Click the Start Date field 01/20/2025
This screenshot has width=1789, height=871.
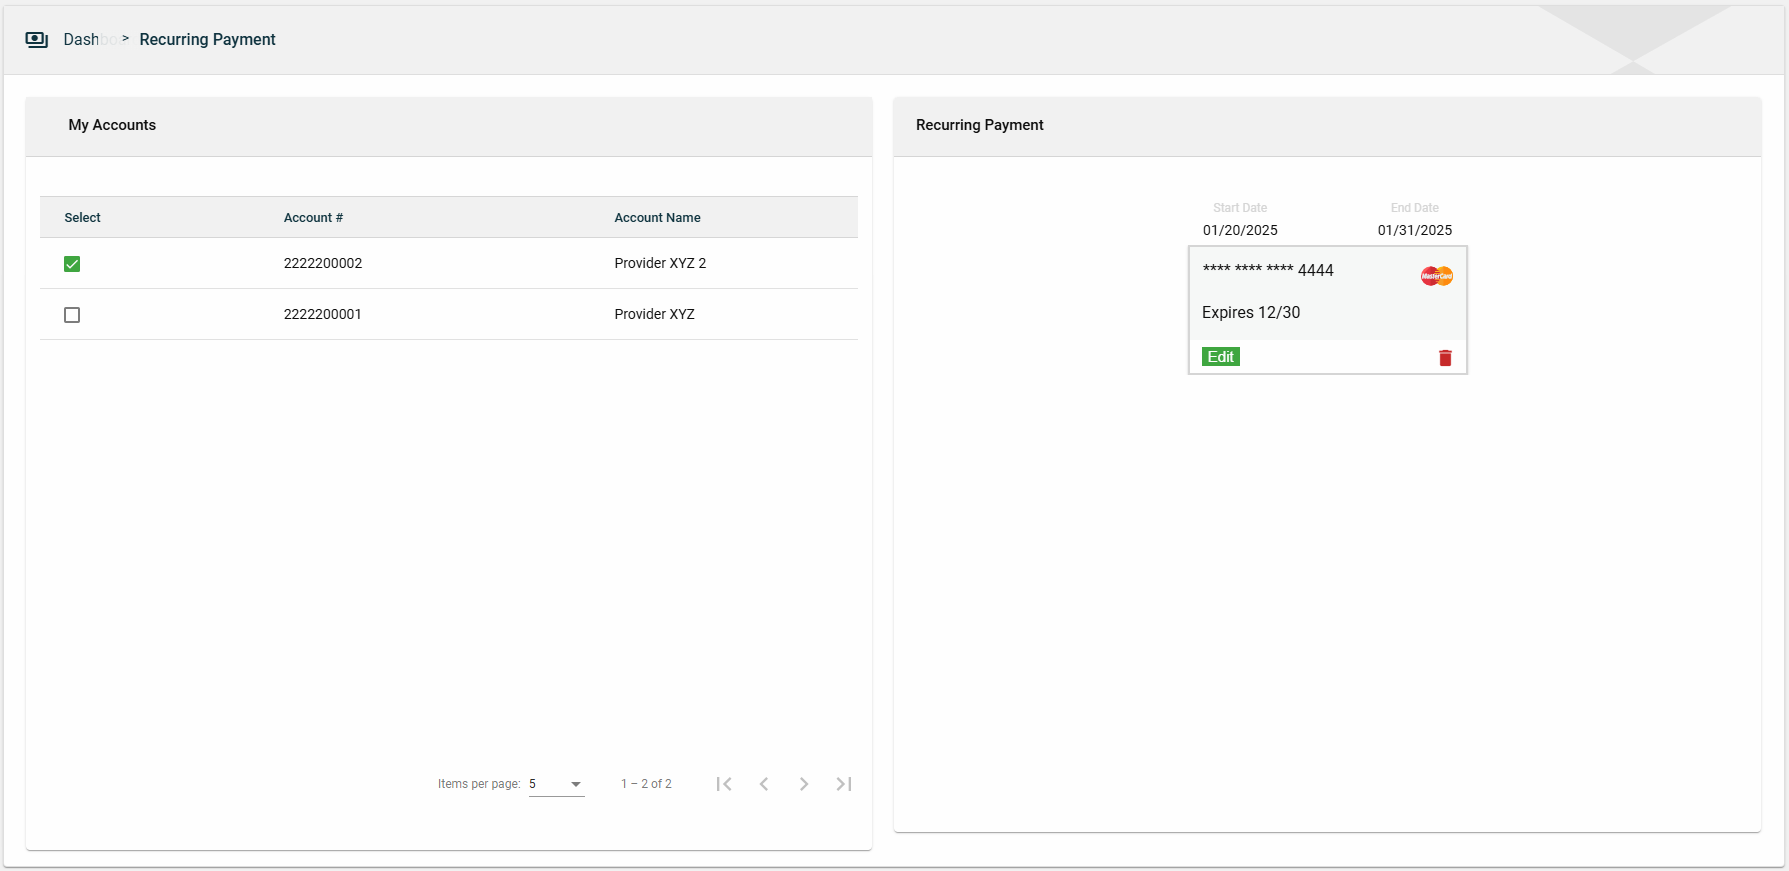pos(1240,230)
